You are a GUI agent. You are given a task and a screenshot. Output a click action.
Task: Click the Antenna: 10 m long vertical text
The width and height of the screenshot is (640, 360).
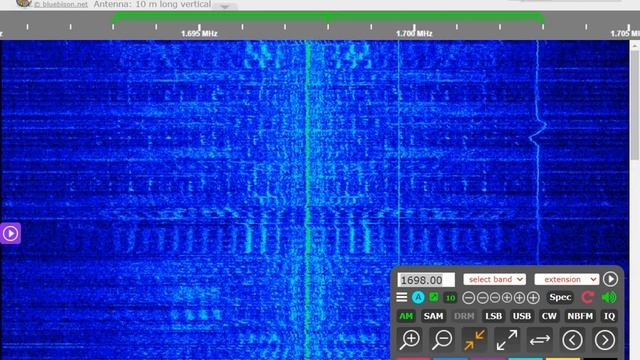(x=152, y=4)
